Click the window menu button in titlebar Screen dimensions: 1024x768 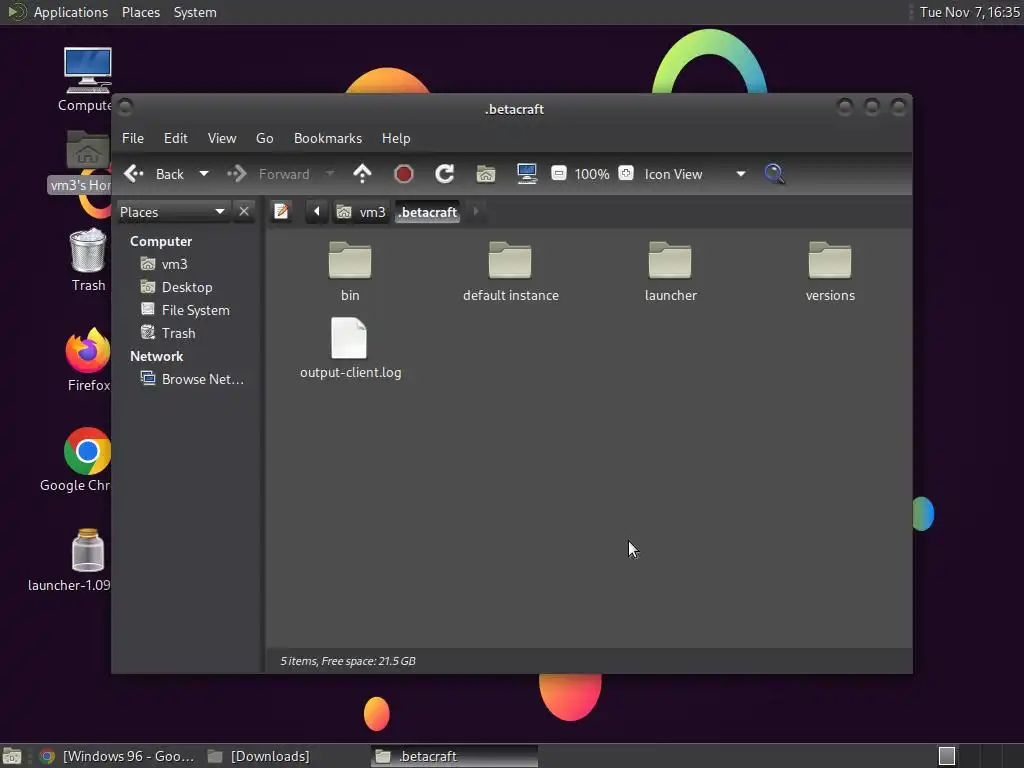click(x=125, y=107)
